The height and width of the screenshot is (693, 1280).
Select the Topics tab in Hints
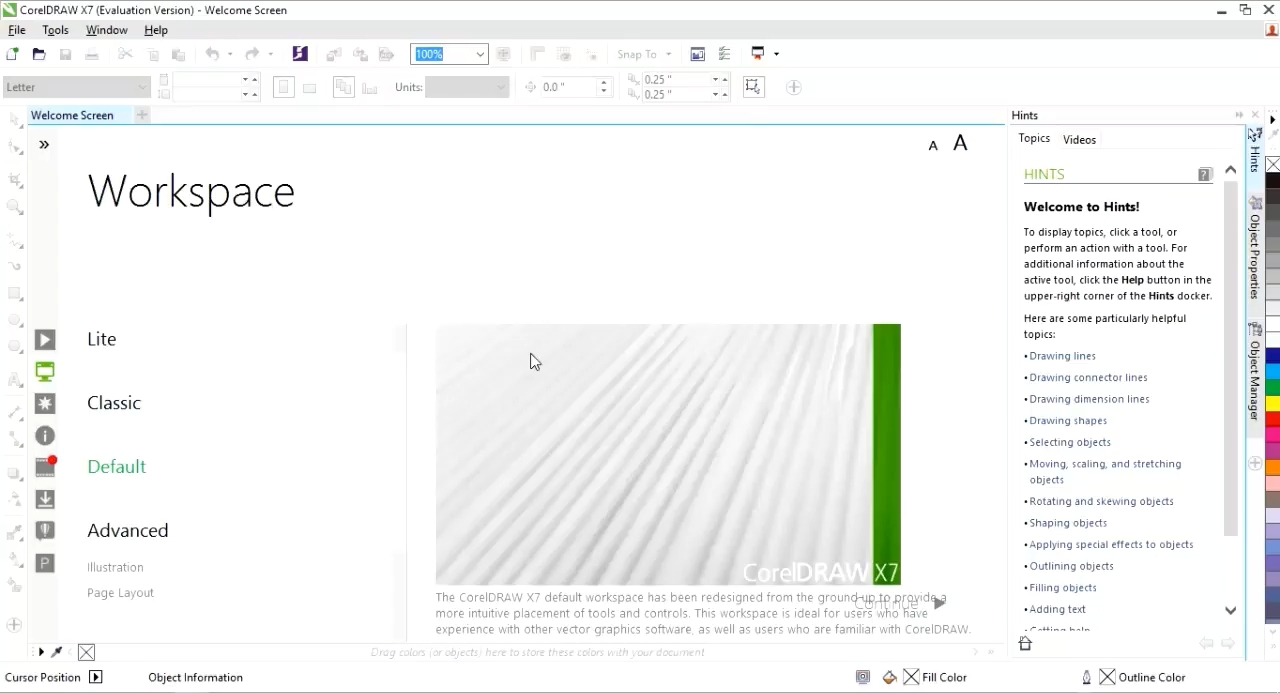click(1034, 139)
